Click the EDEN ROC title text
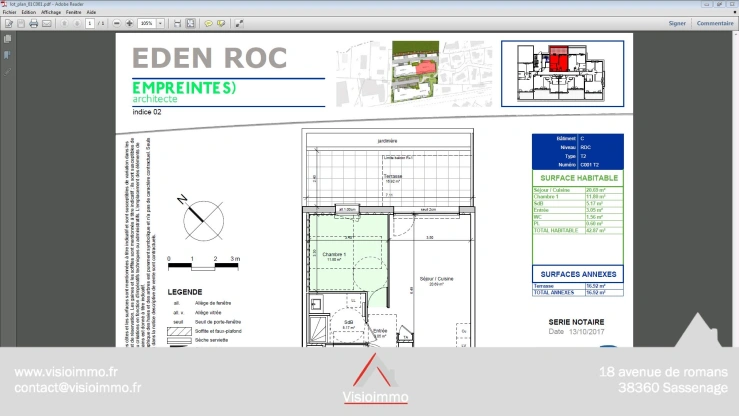Screen dimensions: 739x416 point(210,58)
